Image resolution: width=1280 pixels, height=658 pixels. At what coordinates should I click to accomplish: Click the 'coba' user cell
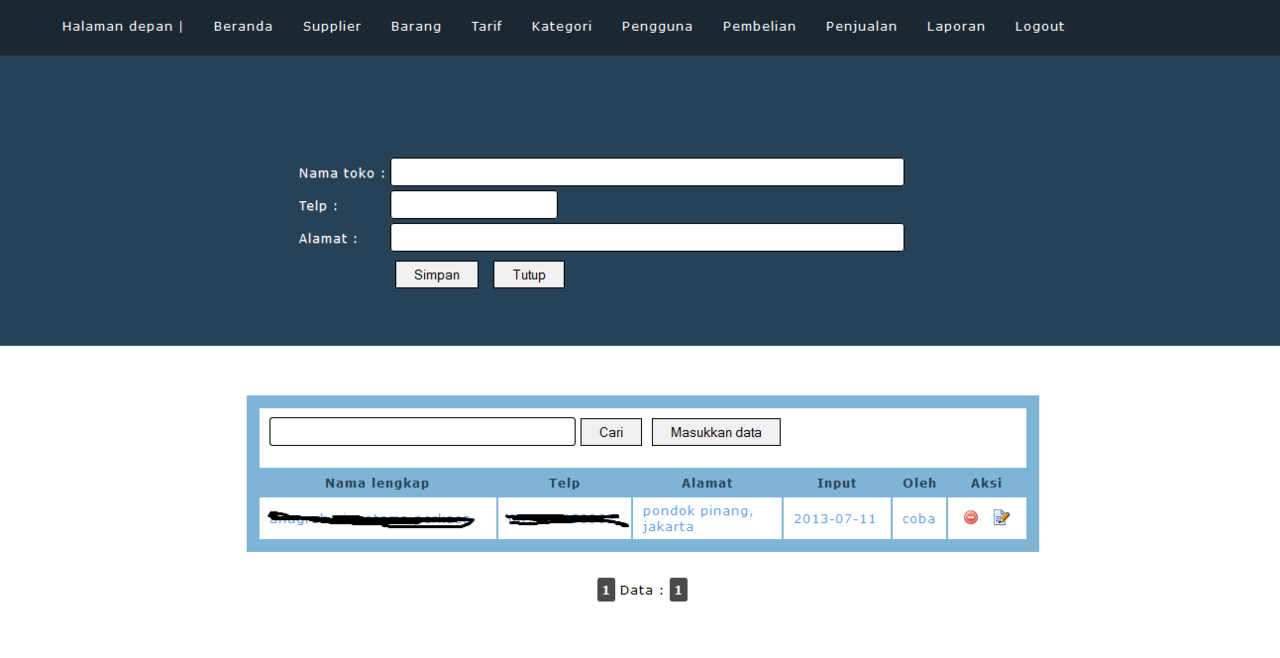click(x=919, y=518)
